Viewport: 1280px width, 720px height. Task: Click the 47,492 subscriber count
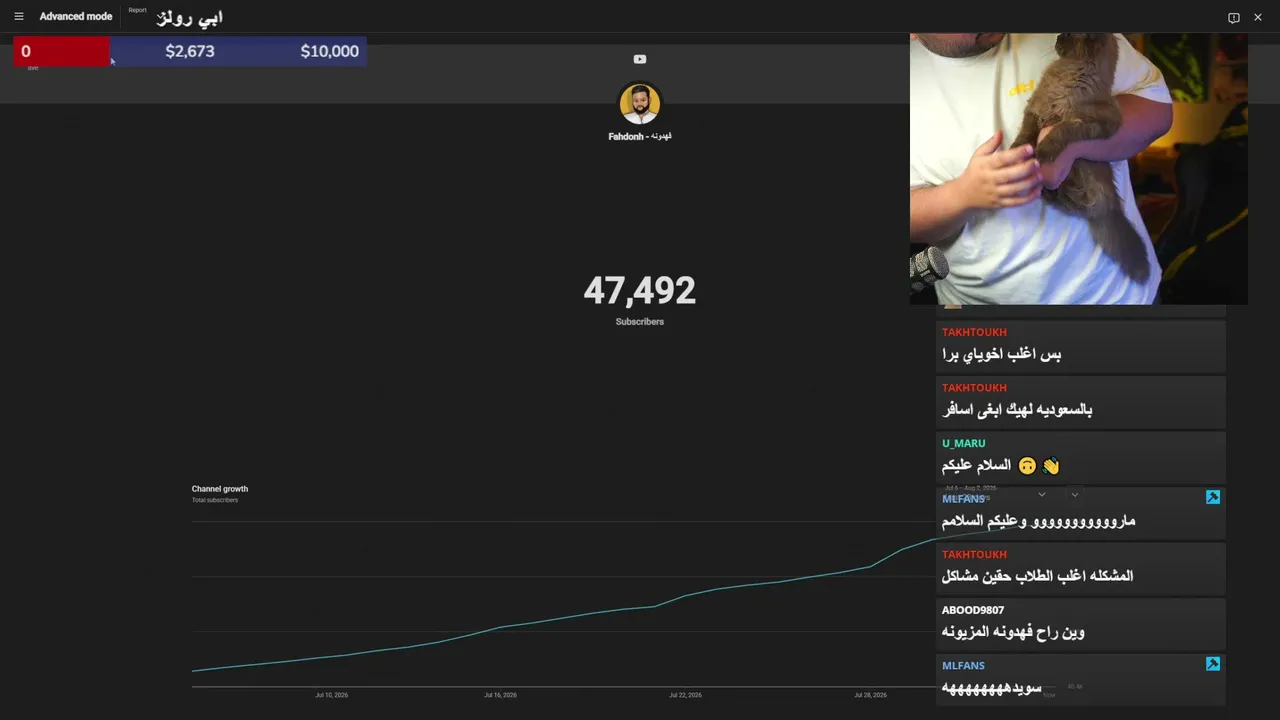(x=640, y=291)
